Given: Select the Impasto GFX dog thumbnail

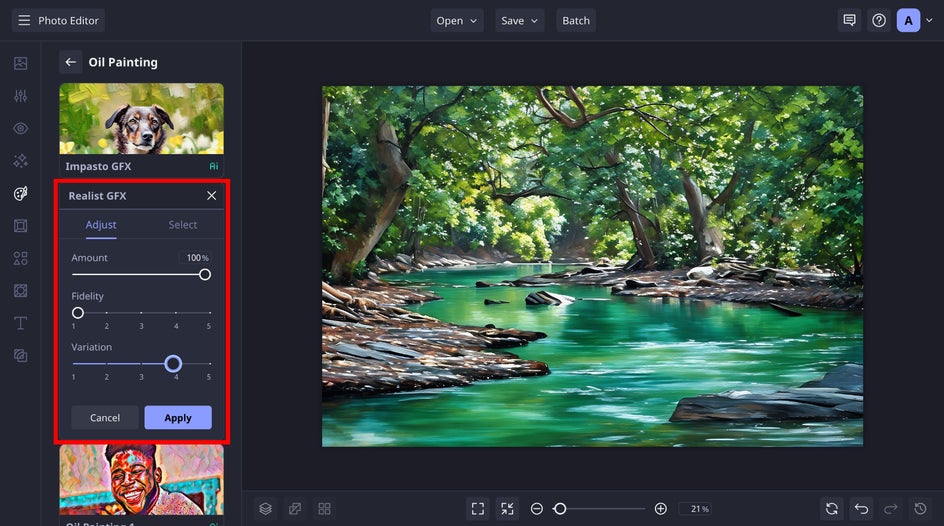Looking at the screenshot, I should [141, 119].
